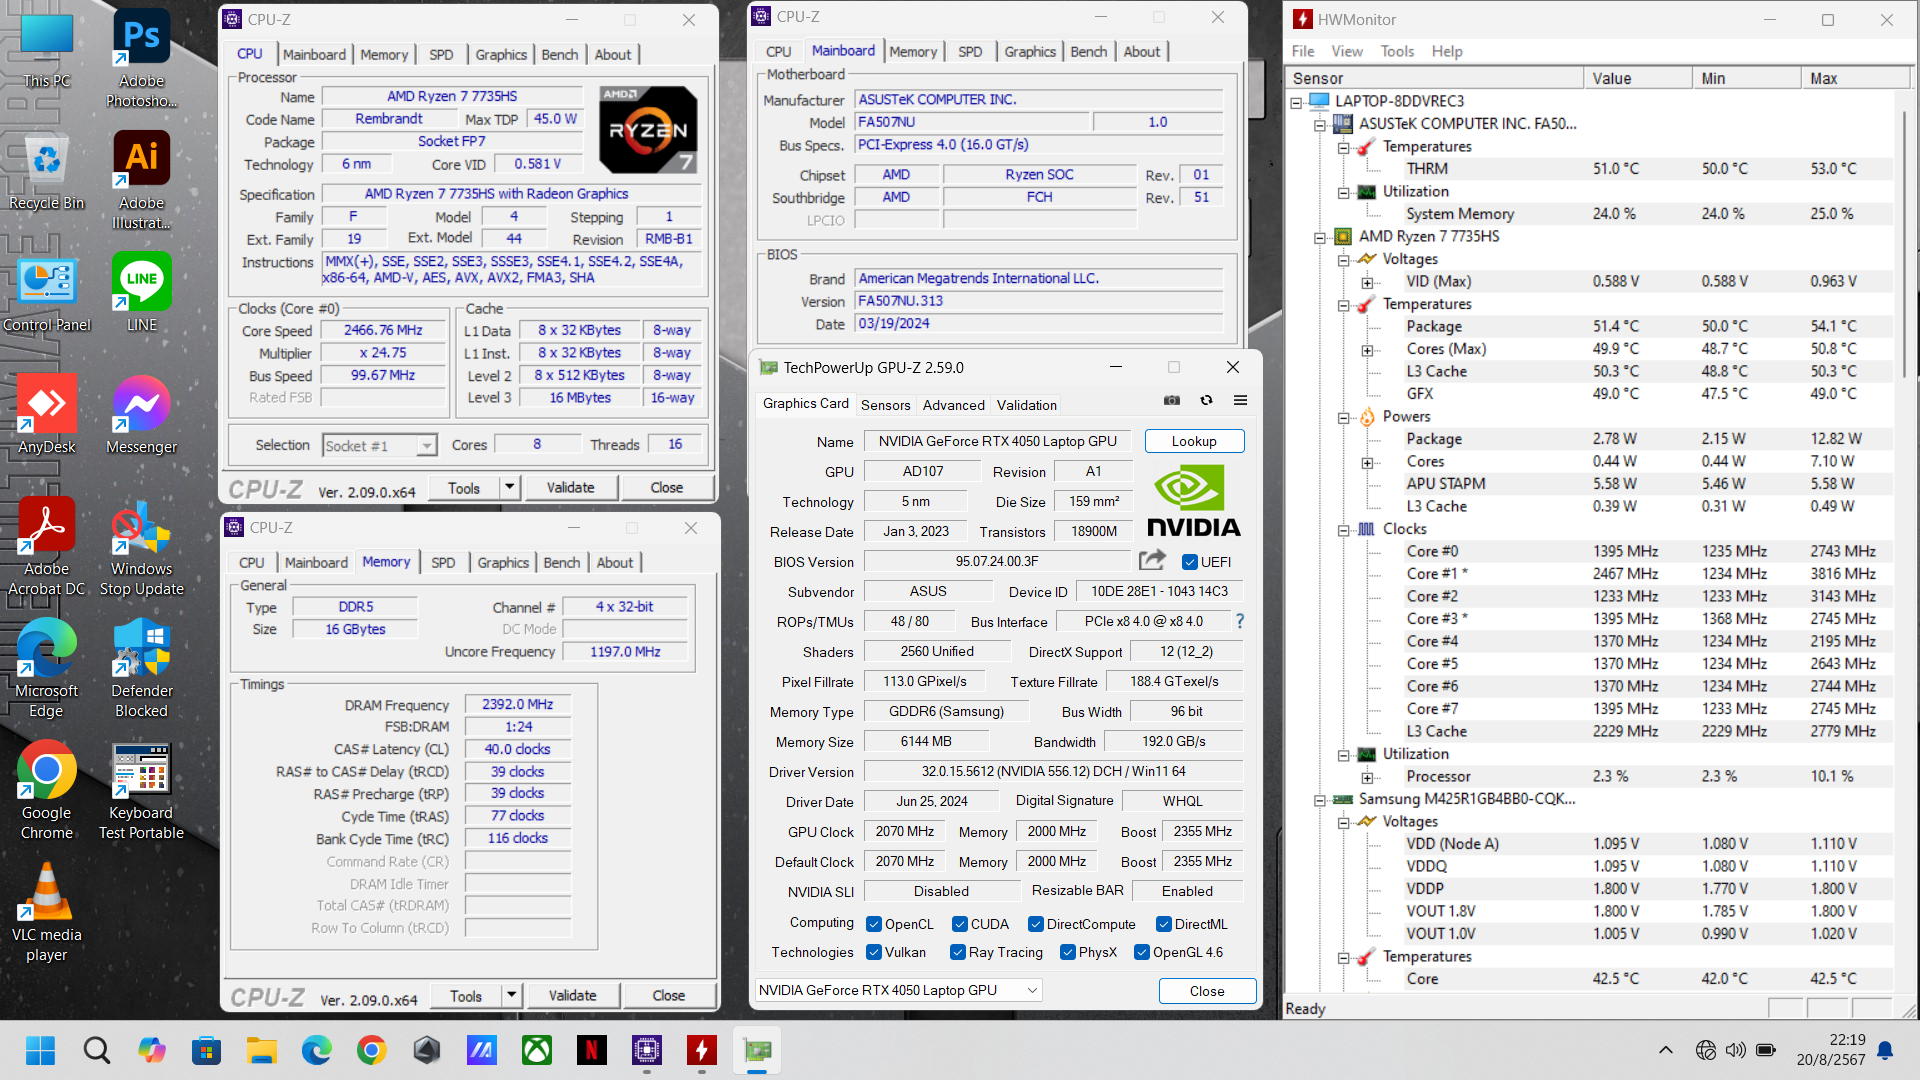Collapse the AMD Ryzen 7 7735HS node

[1320, 237]
